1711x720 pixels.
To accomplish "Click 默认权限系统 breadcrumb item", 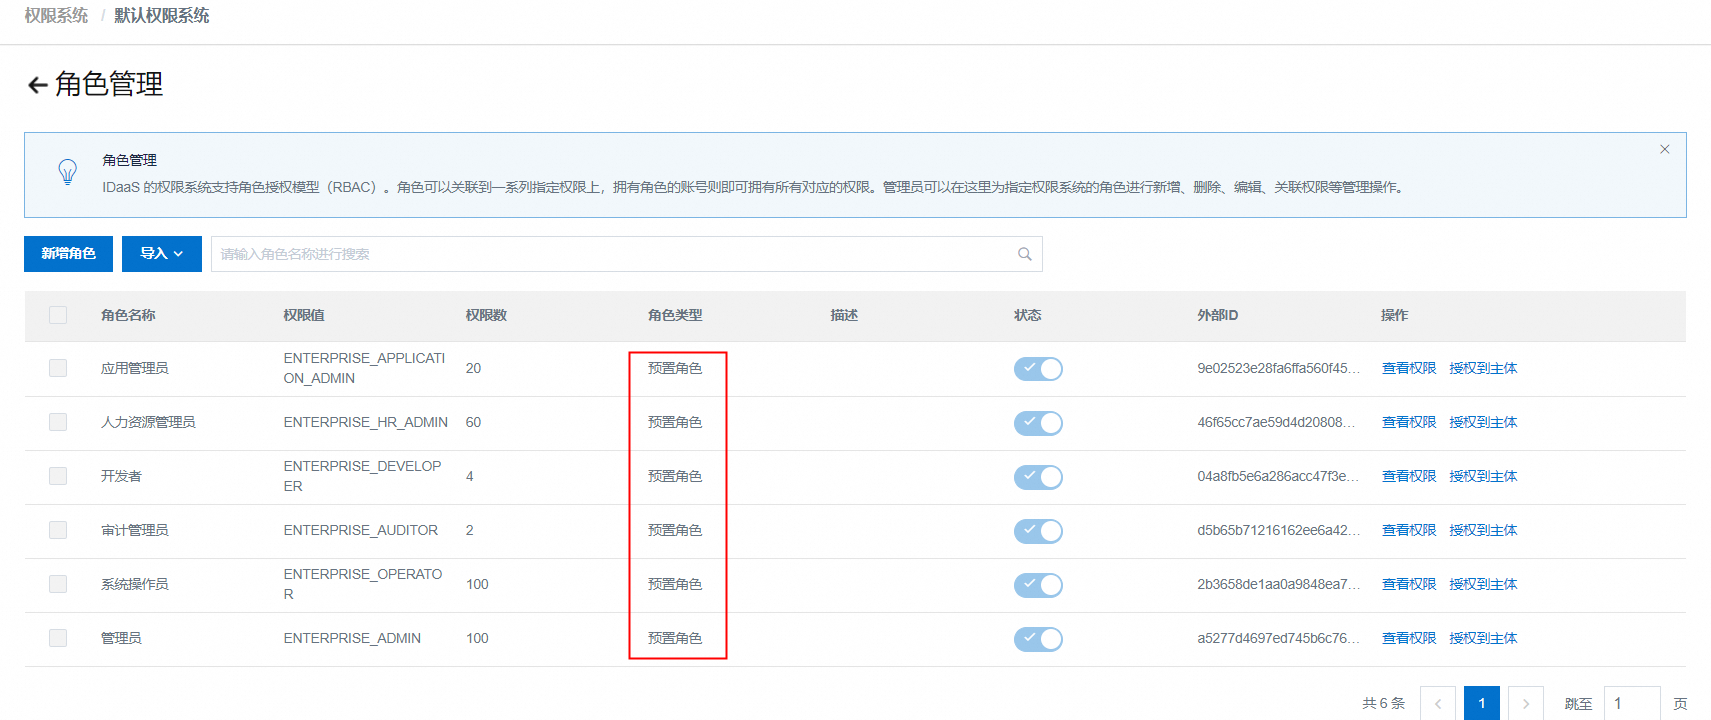I will (x=161, y=16).
